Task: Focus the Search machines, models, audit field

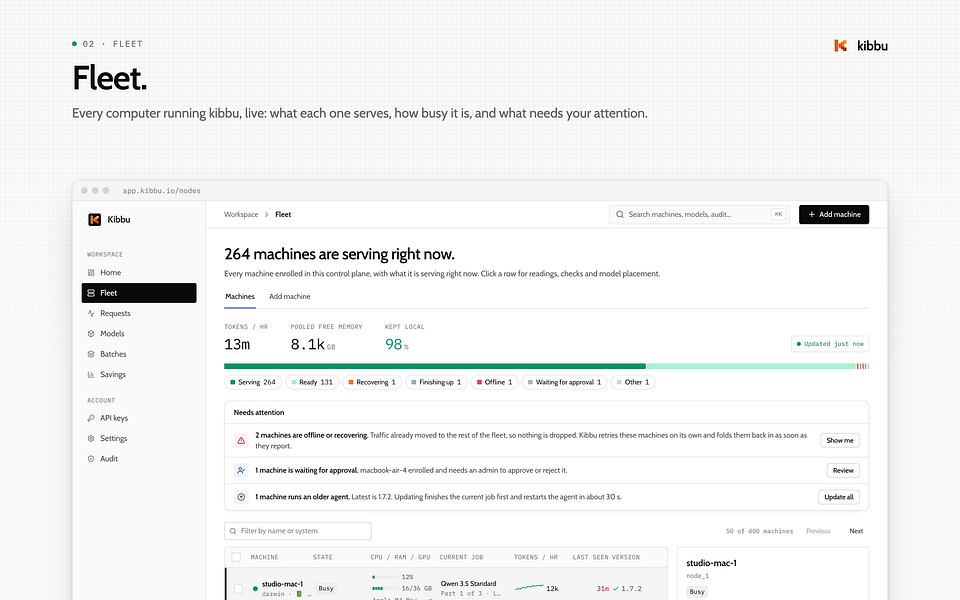Action: (699, 214)
